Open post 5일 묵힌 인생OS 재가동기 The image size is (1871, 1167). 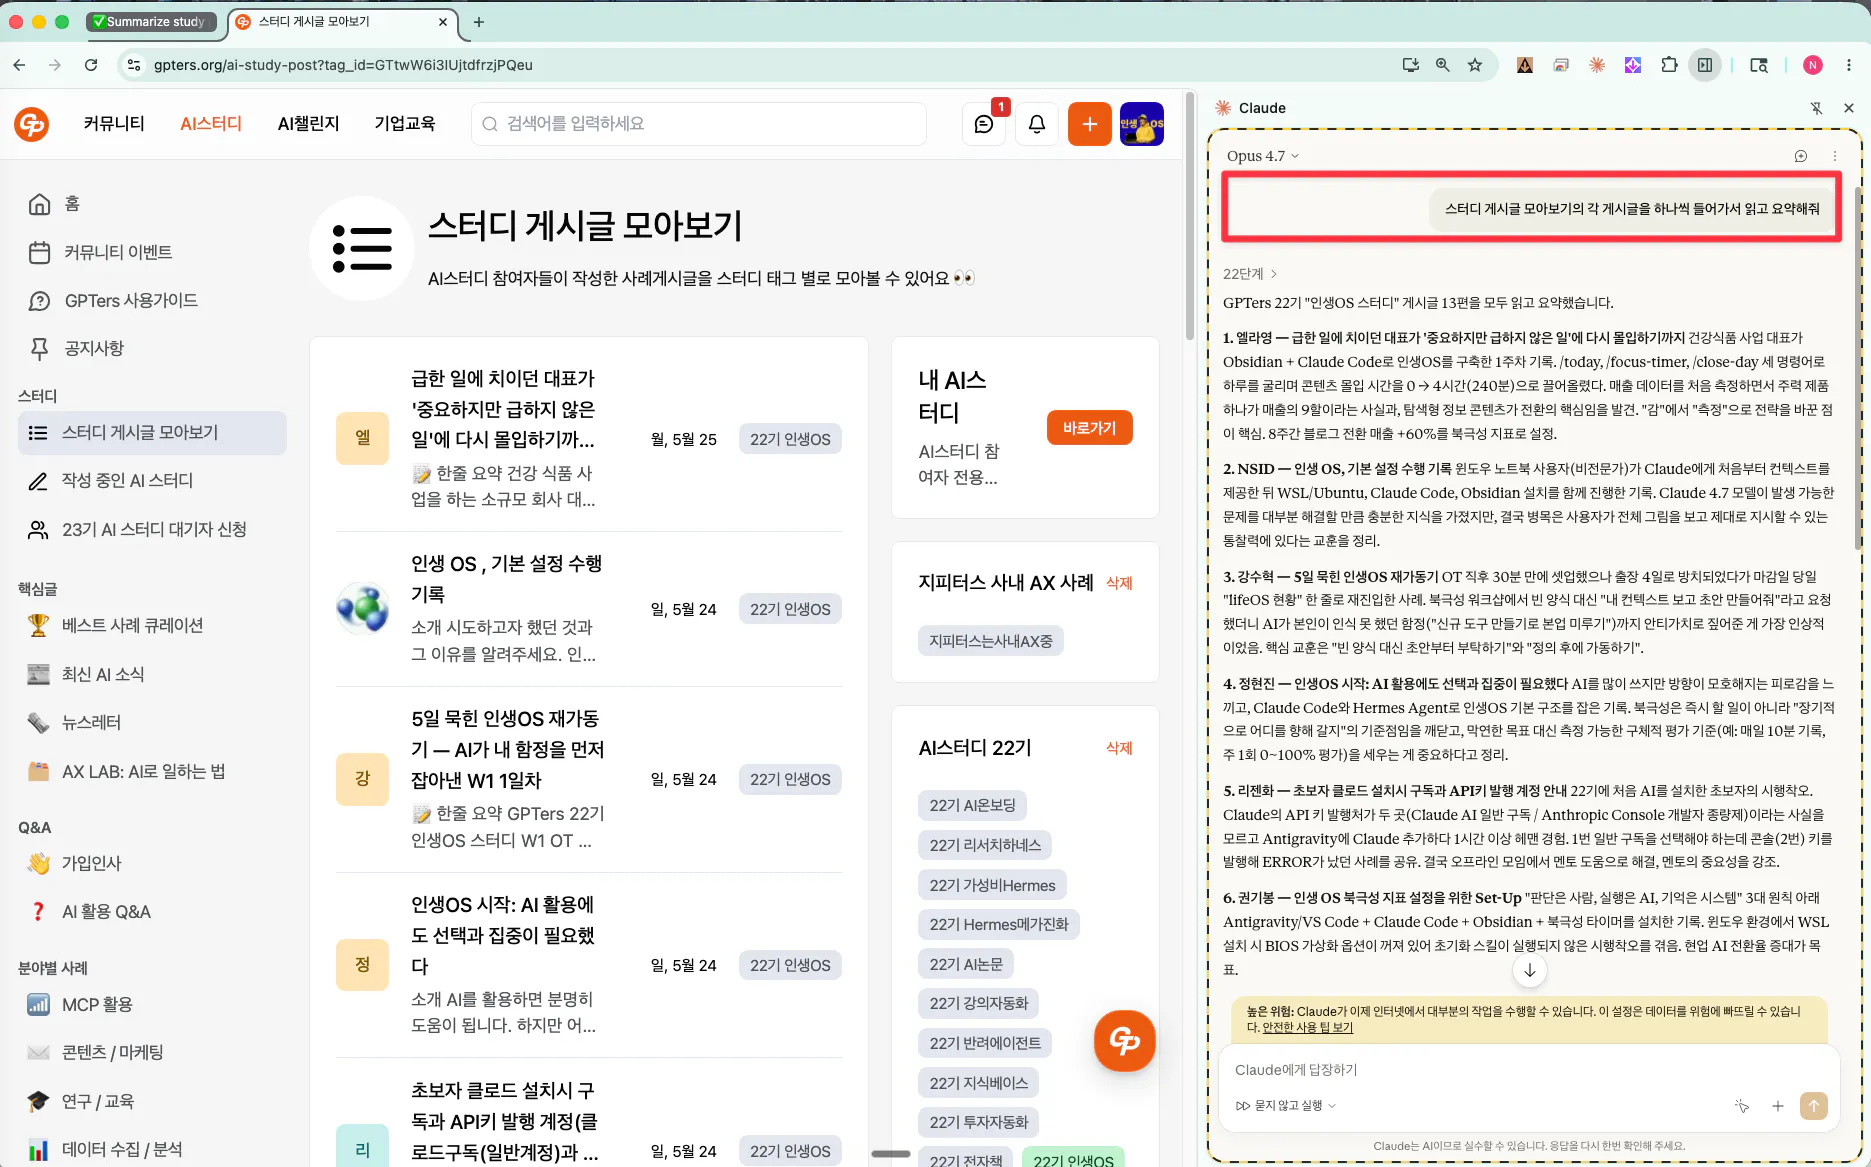point(508,749)
